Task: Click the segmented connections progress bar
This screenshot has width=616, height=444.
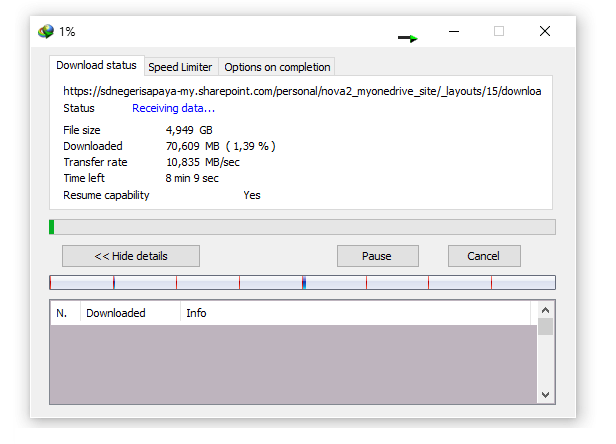Action: [x=302, y=283]
